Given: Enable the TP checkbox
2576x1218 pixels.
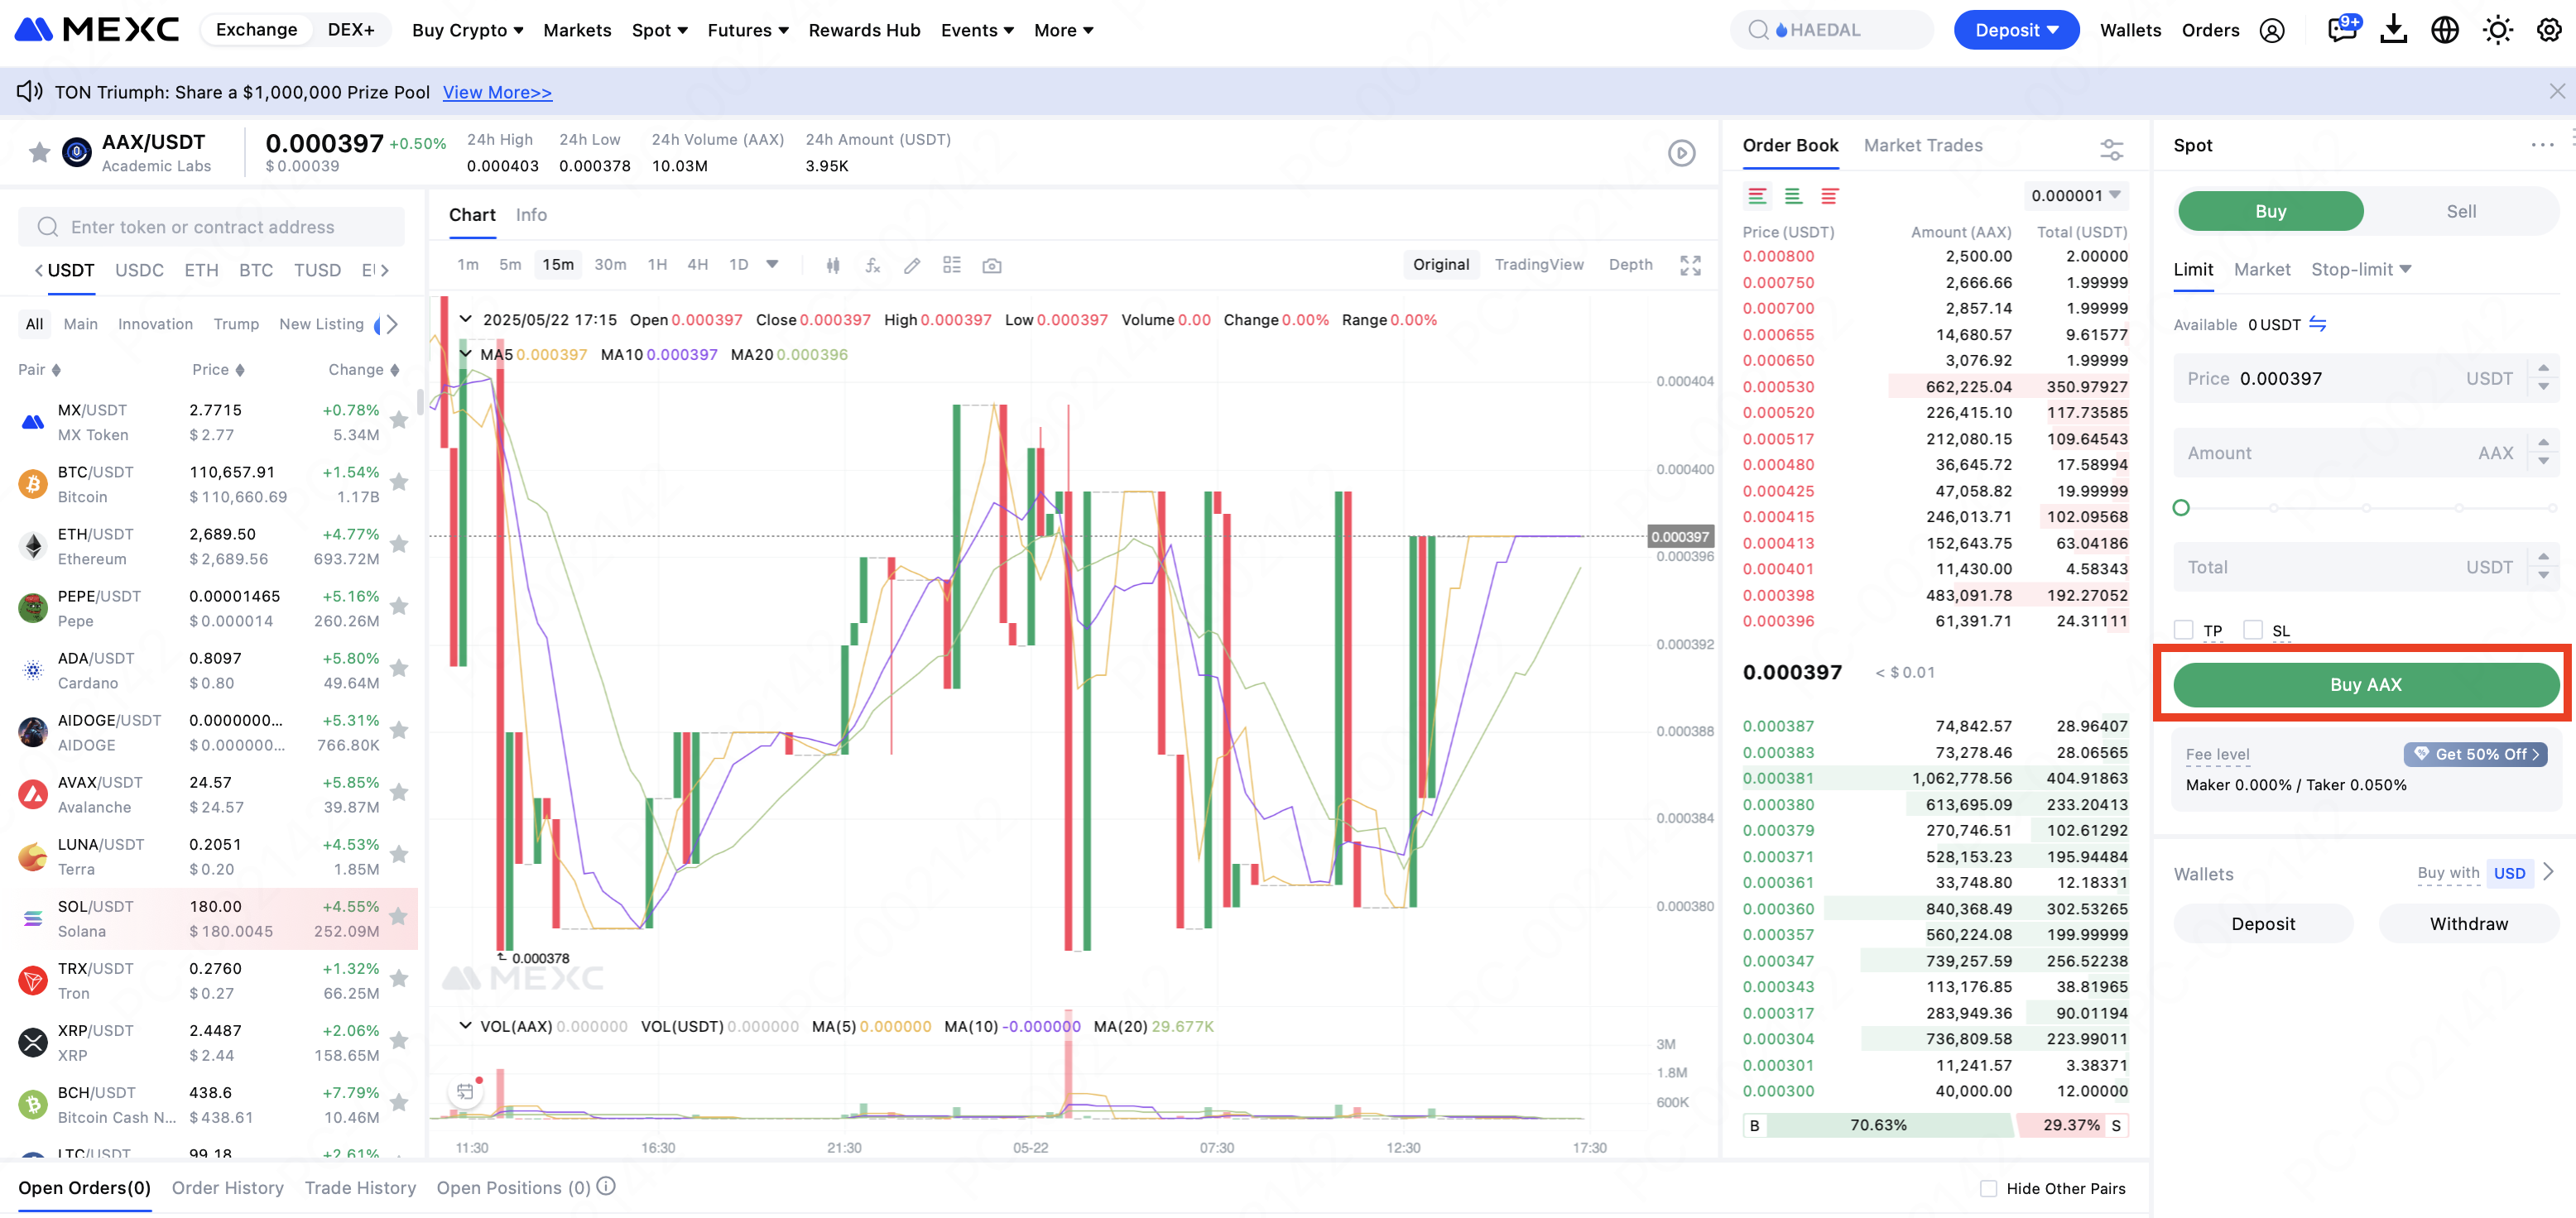Looking at the screenshot, I should [2183, 630].
